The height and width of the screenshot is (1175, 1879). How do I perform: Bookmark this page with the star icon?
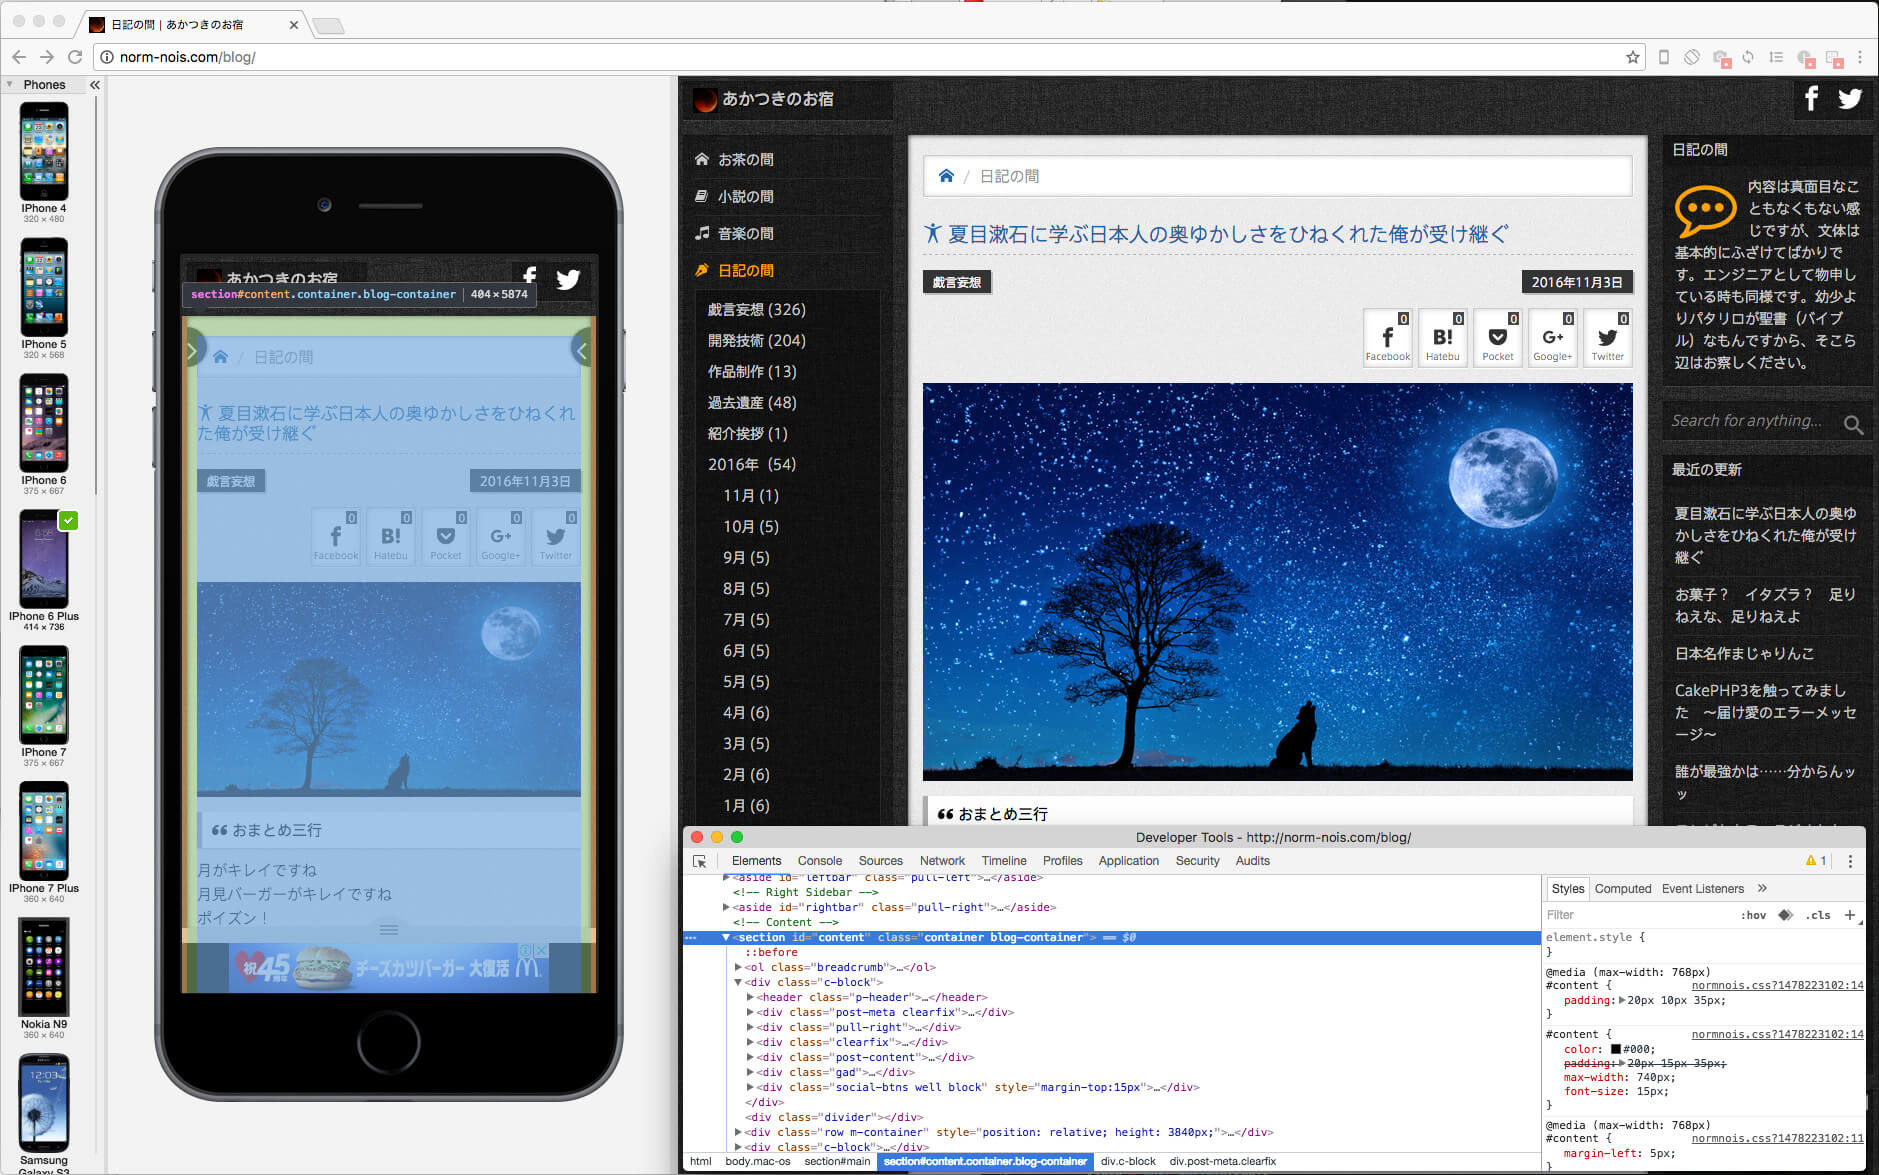(x=1633, y=57)
